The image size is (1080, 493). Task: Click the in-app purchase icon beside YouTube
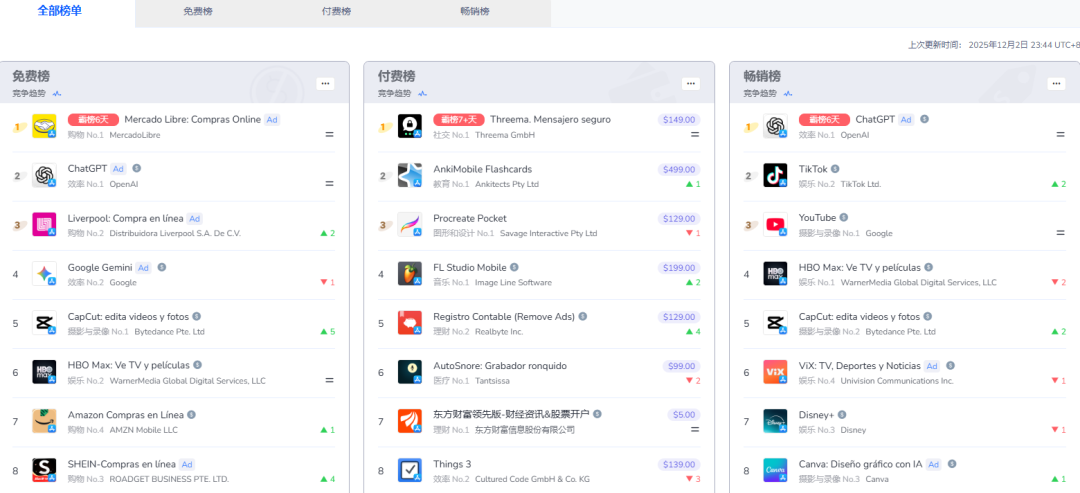click(844, 218)
